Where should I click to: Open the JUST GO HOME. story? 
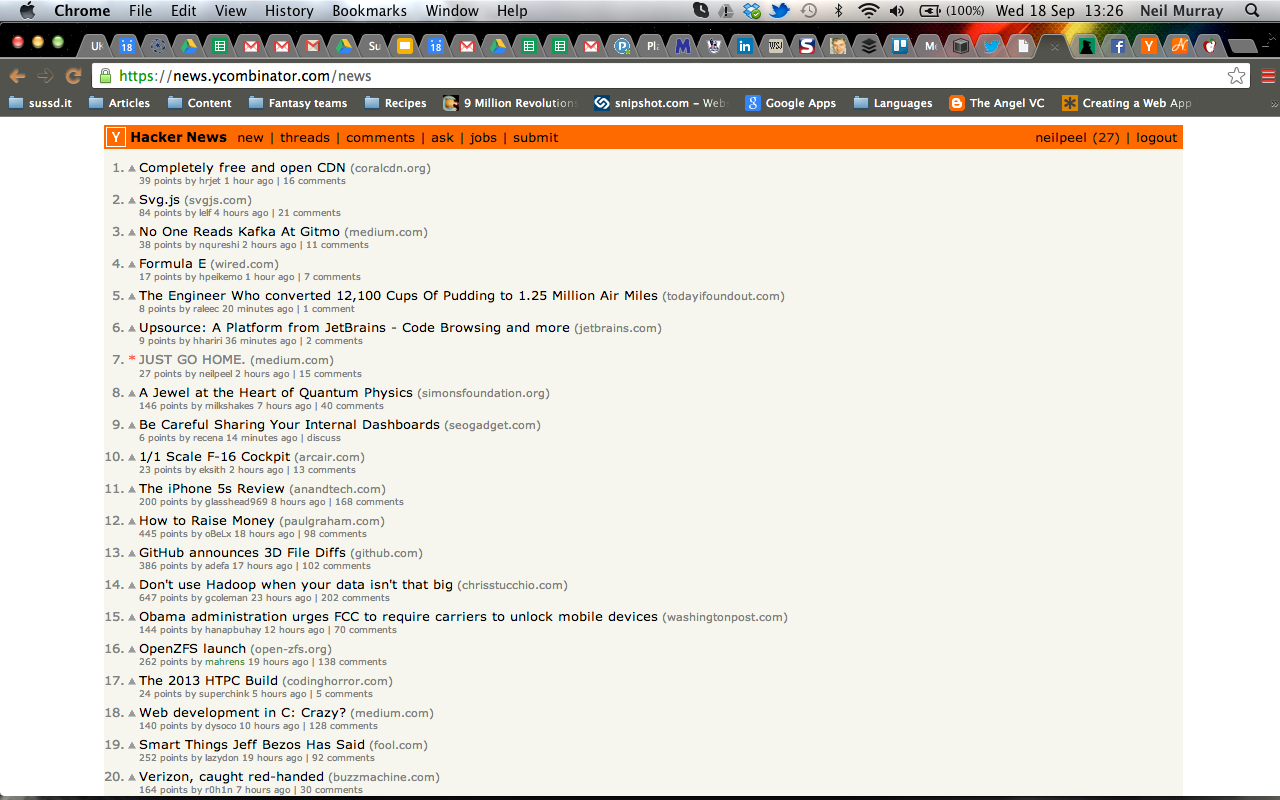(x=192, y=360)
